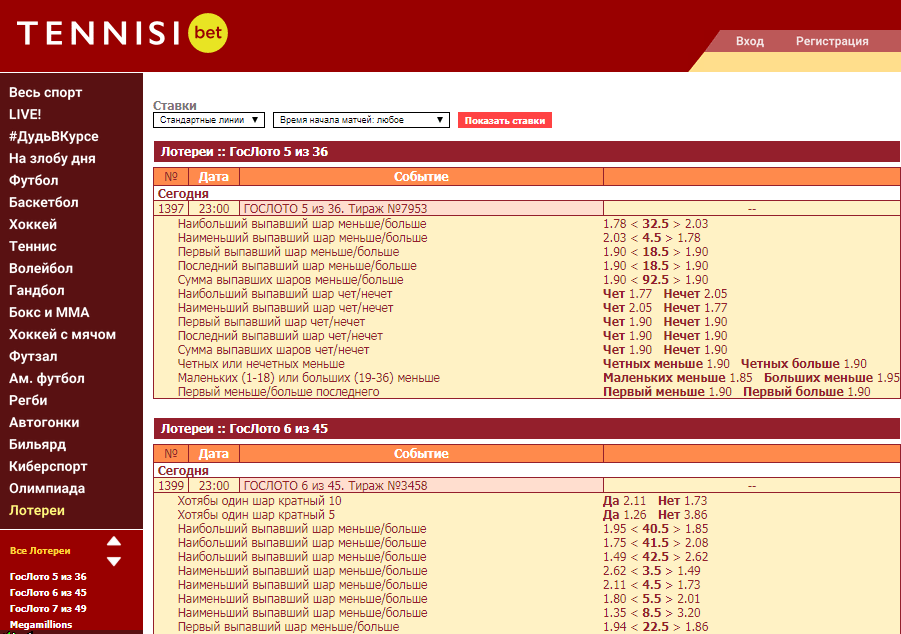
Task: Open the Время начала матчей dropdown
Action: 361,120
